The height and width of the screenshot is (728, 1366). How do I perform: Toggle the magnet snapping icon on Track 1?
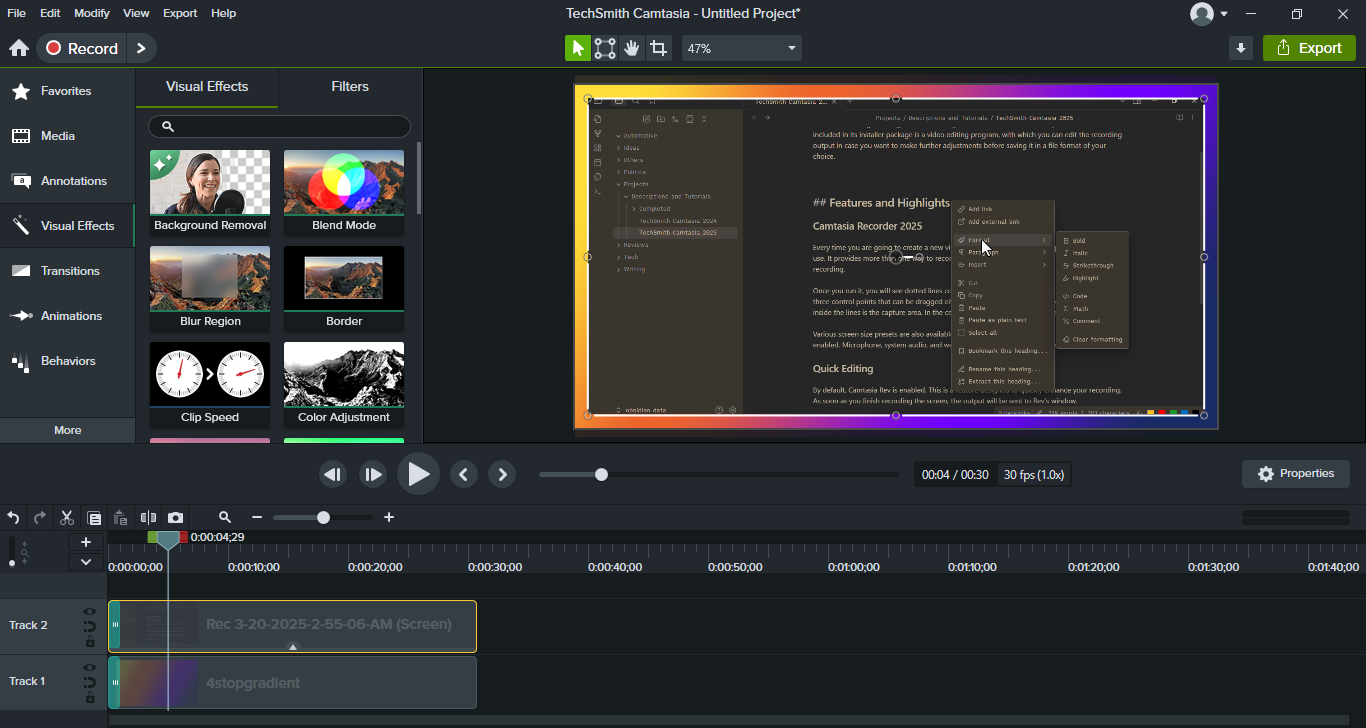[x=89, y=681]
